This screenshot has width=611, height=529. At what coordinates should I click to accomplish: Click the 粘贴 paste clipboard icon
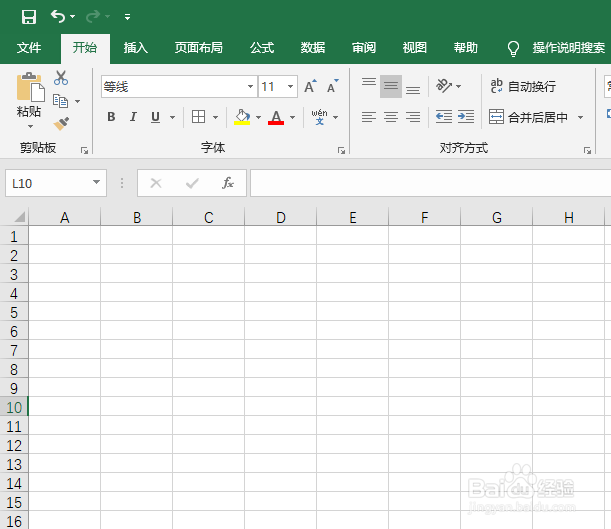pos(30,87)
